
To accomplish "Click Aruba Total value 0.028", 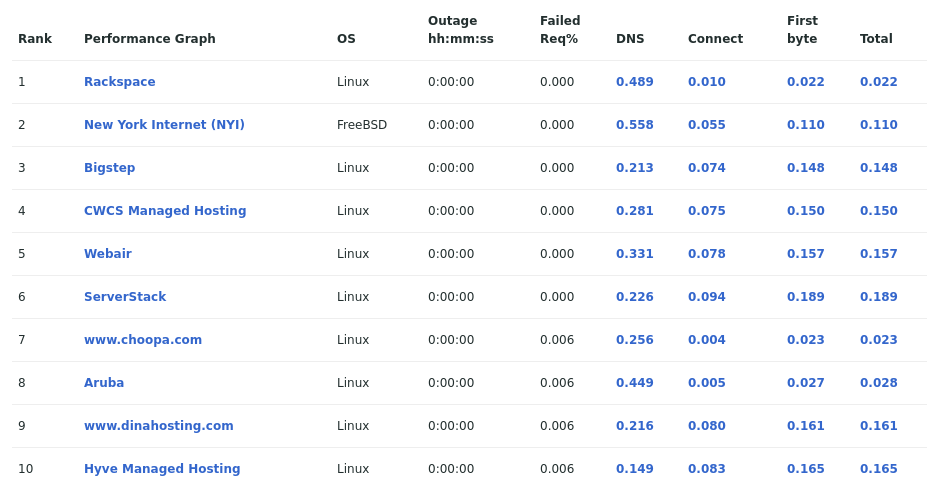I will point(879,383).
